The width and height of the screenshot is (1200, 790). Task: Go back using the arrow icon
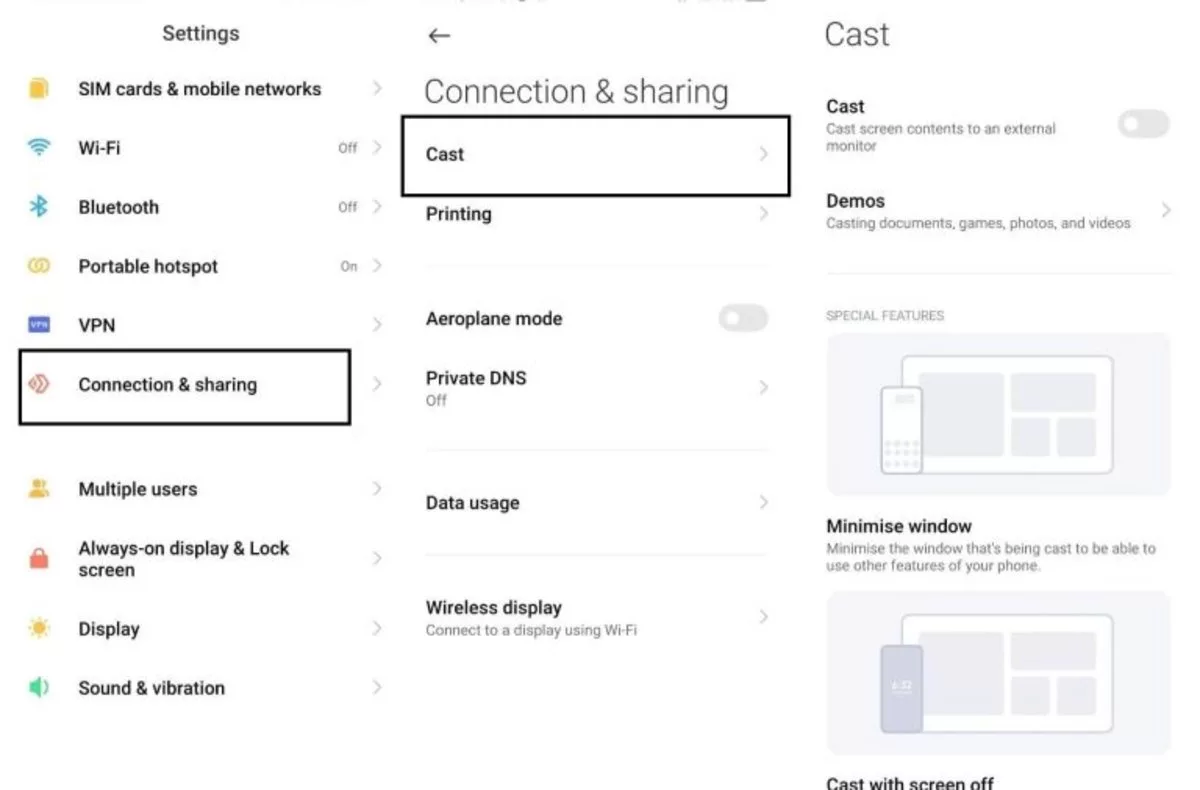pyautogui.click(x=439, y=36)
